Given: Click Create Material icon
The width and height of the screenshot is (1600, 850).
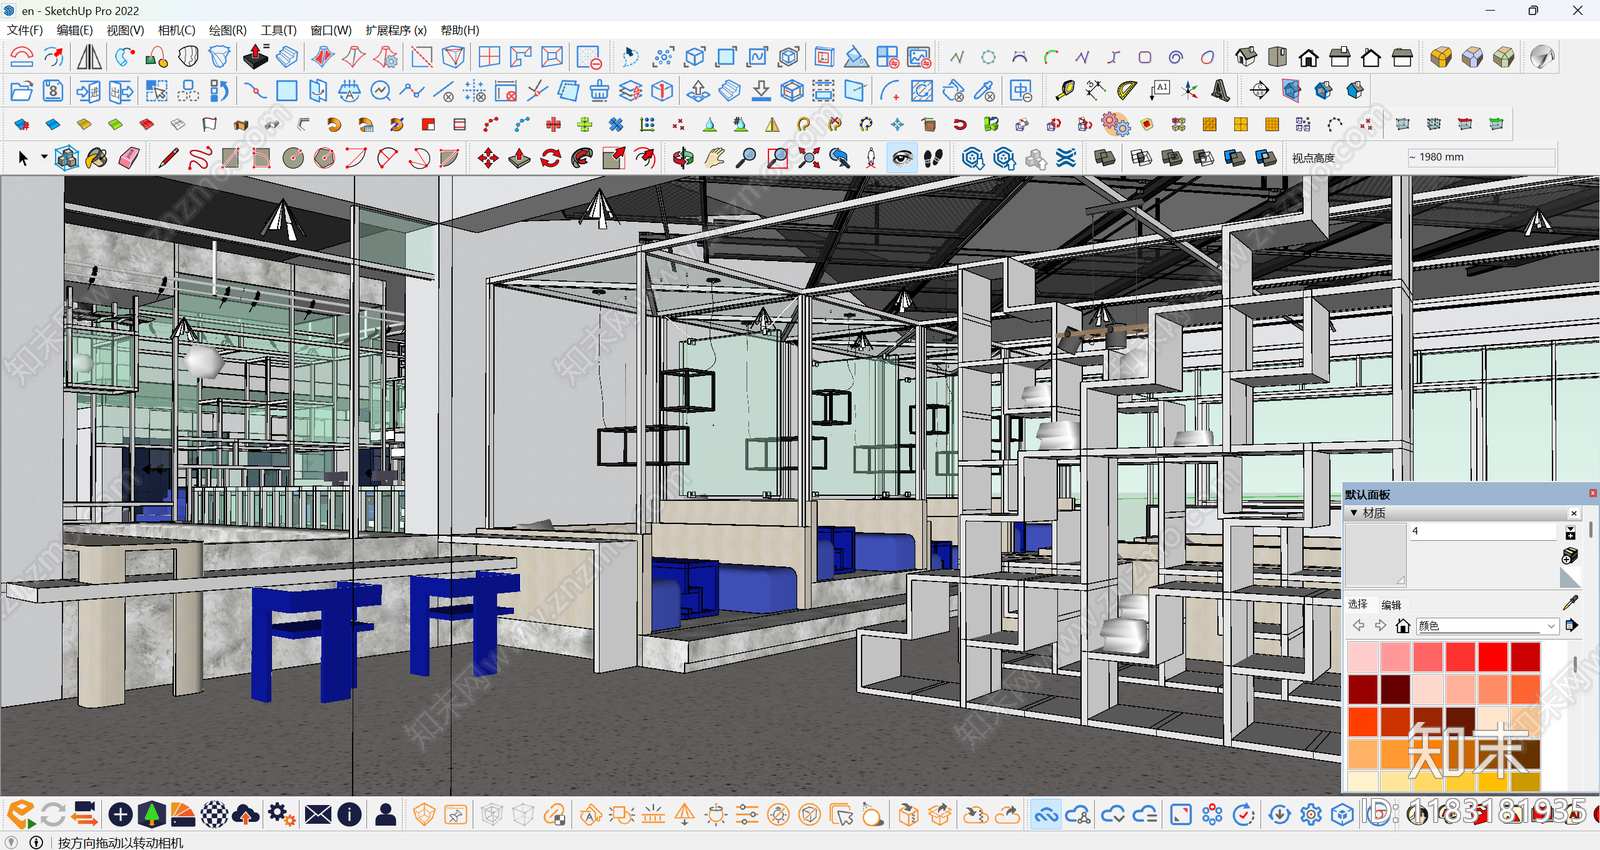Looking at the screenshot, I should (1570, 556).
